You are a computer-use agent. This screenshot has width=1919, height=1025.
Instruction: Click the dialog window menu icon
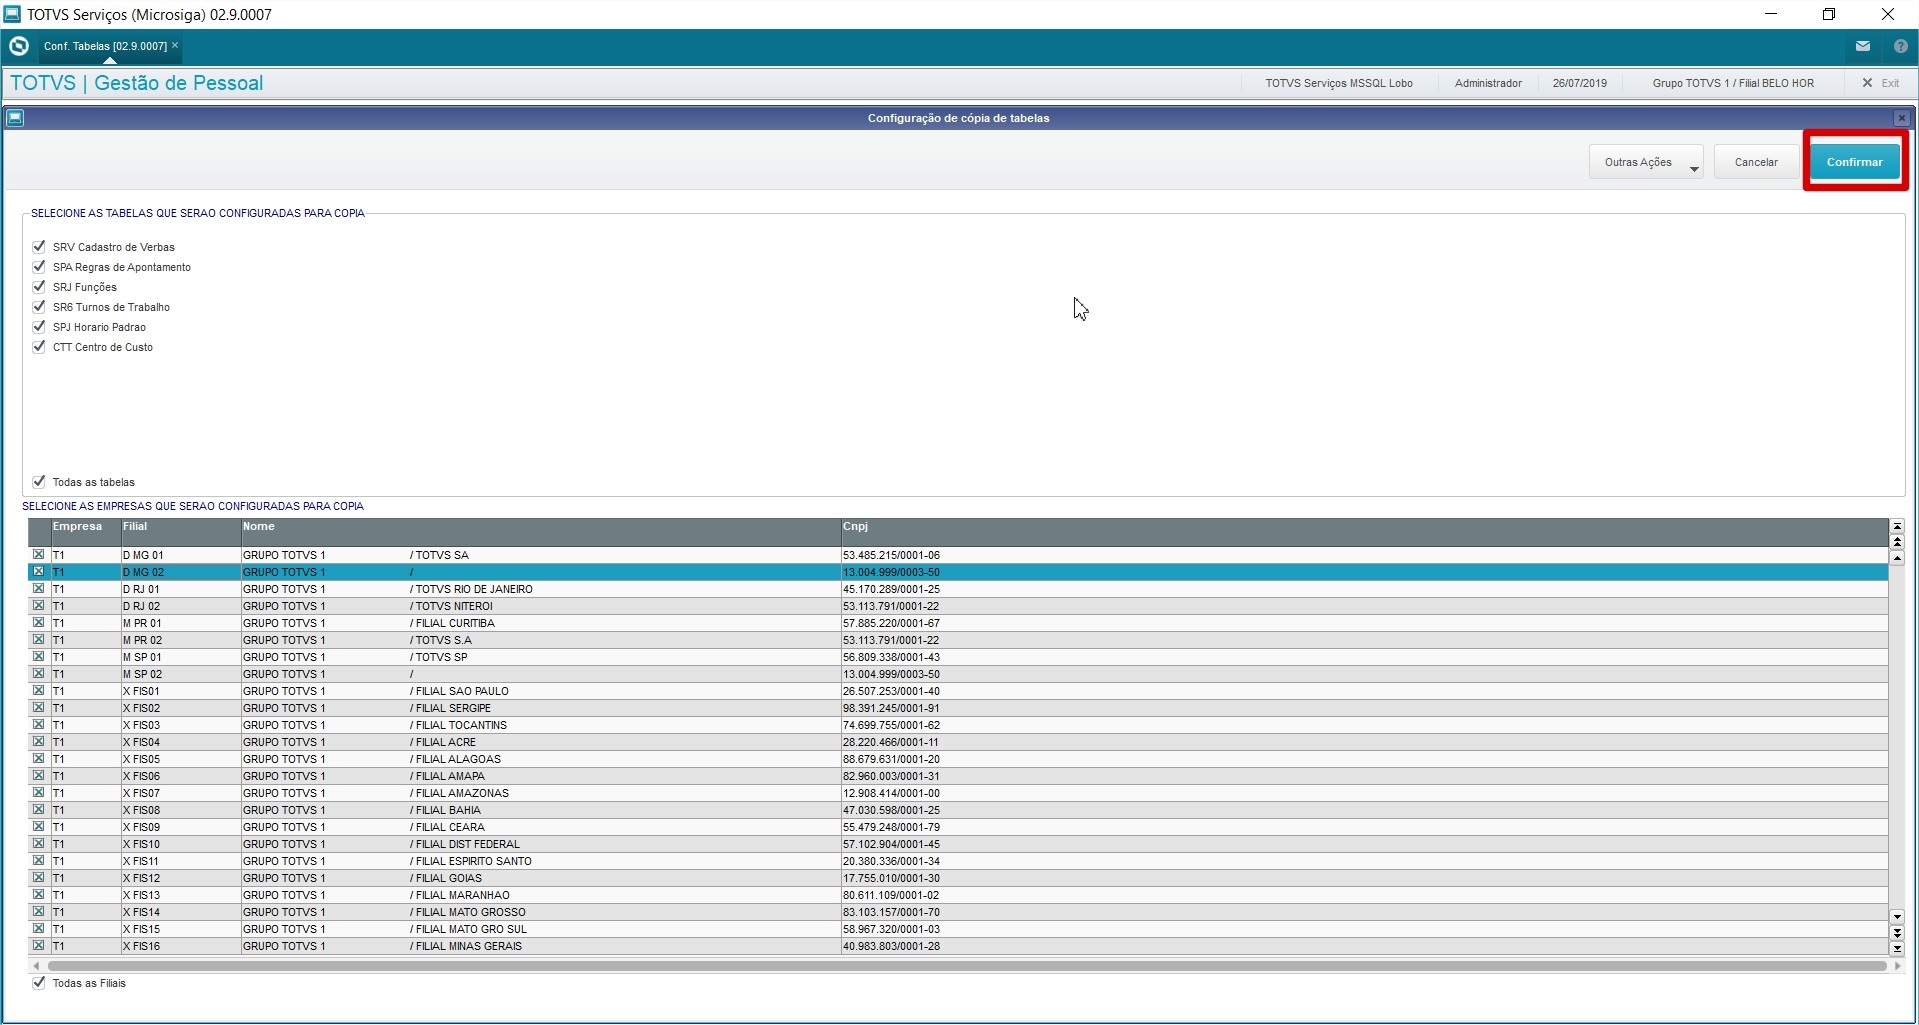pos(15,118)
